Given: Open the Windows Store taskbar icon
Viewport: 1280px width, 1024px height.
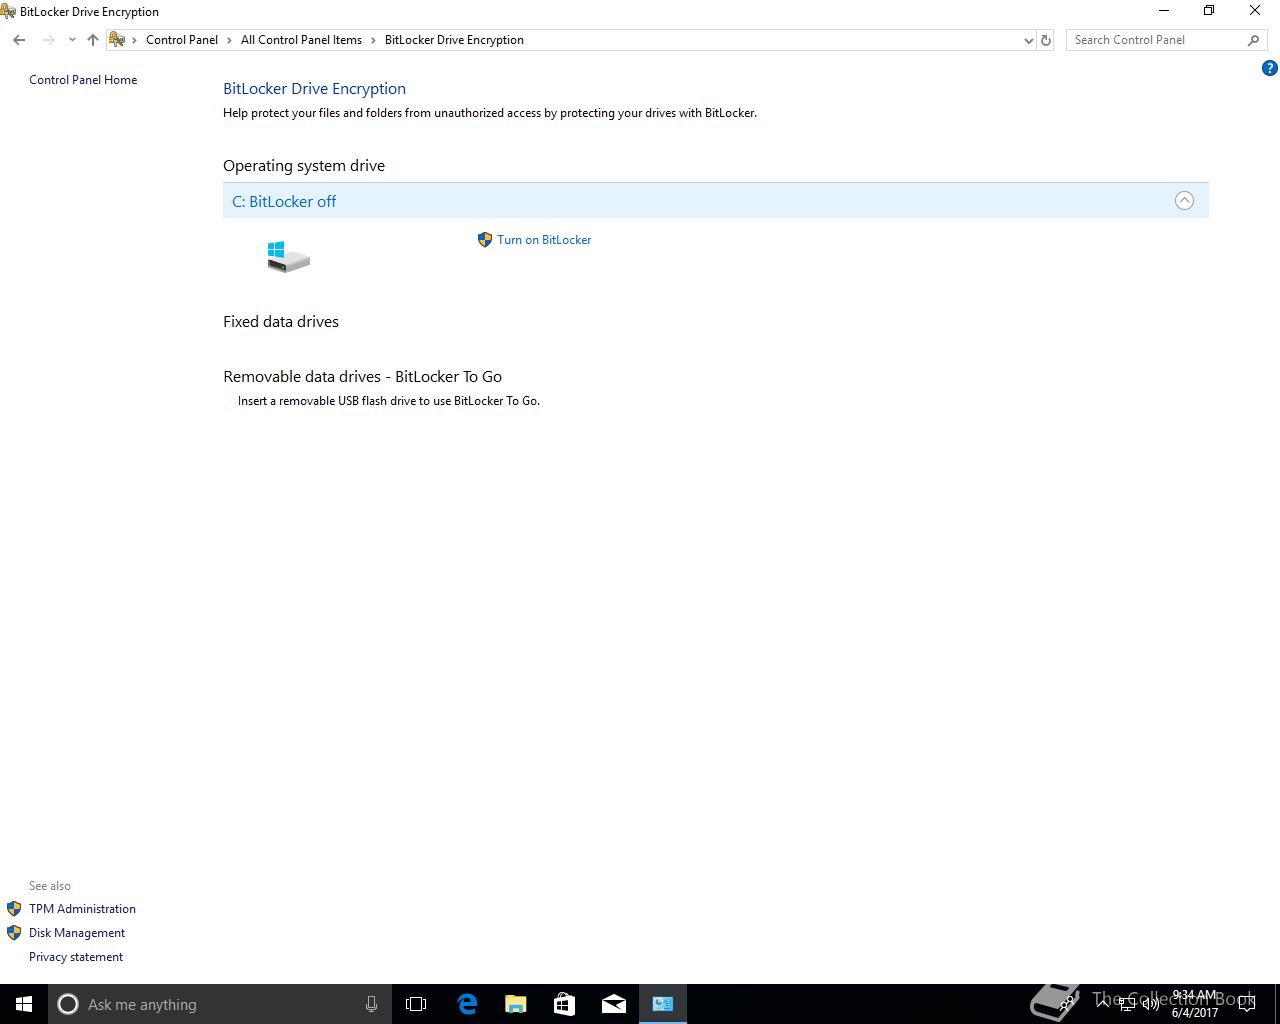Looking at the screenshot, I should coord(565,1004).
